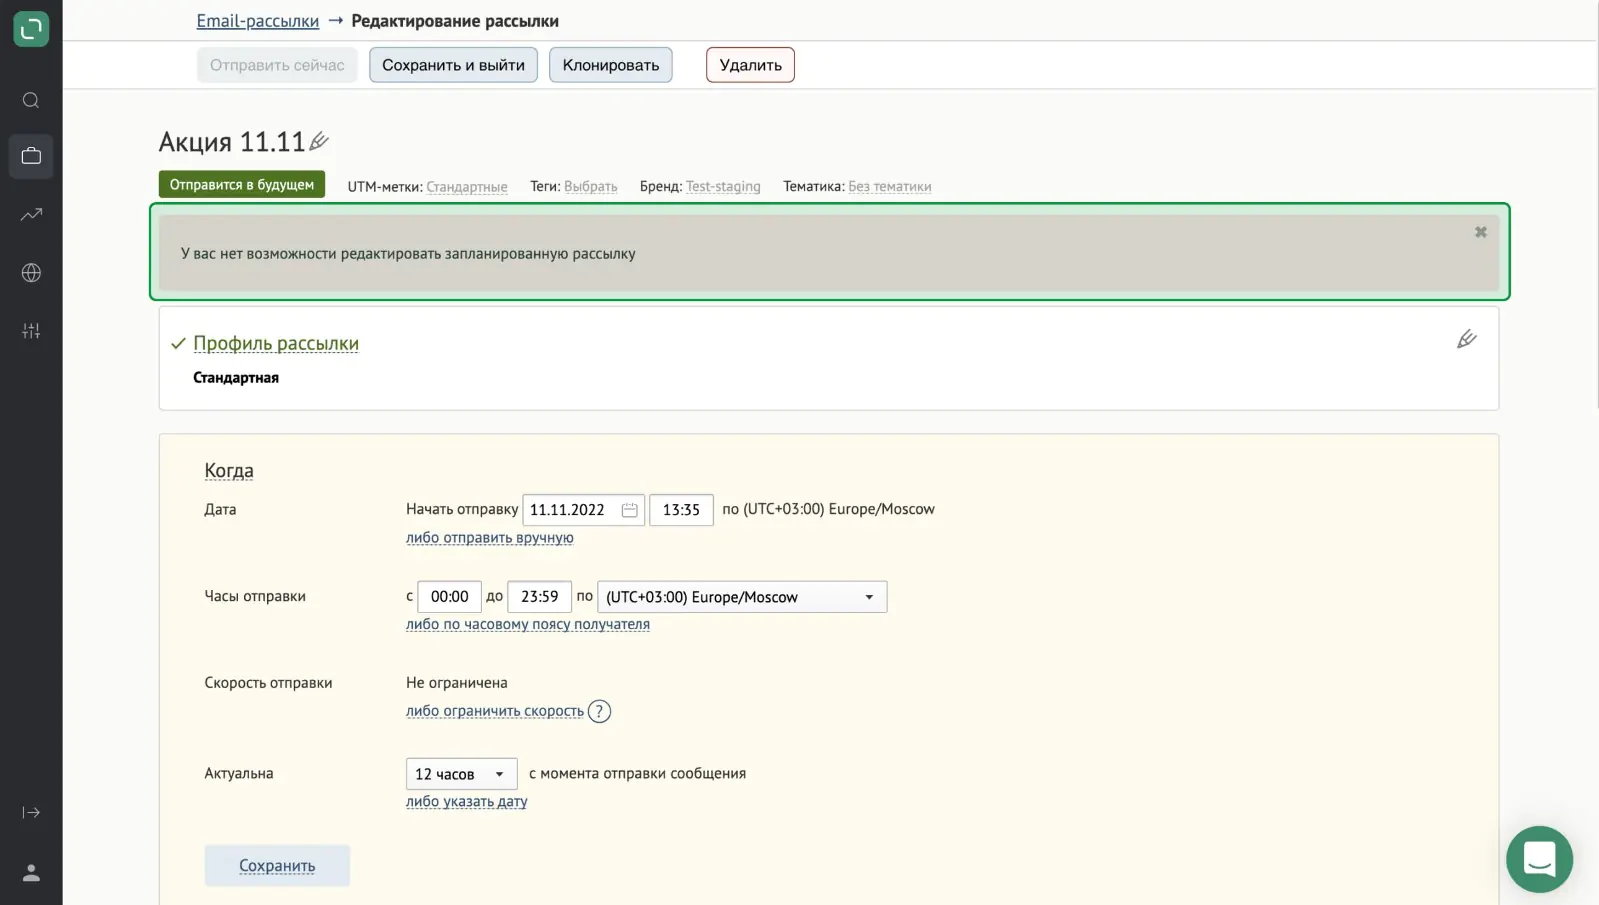Open the globe sidebar section
The width and height of the screenshot is (1599, 905).
31,272
